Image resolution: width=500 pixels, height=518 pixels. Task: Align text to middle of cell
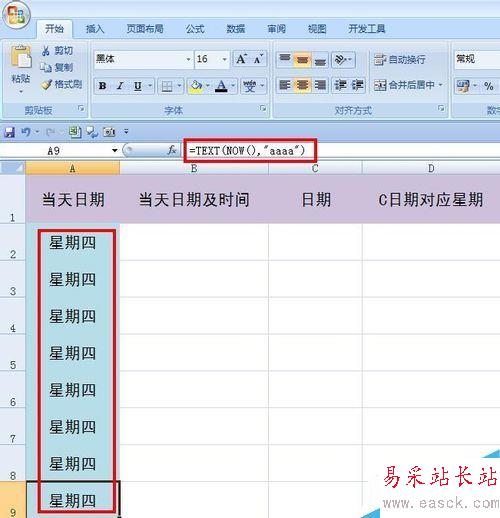(x=302, y=60)
